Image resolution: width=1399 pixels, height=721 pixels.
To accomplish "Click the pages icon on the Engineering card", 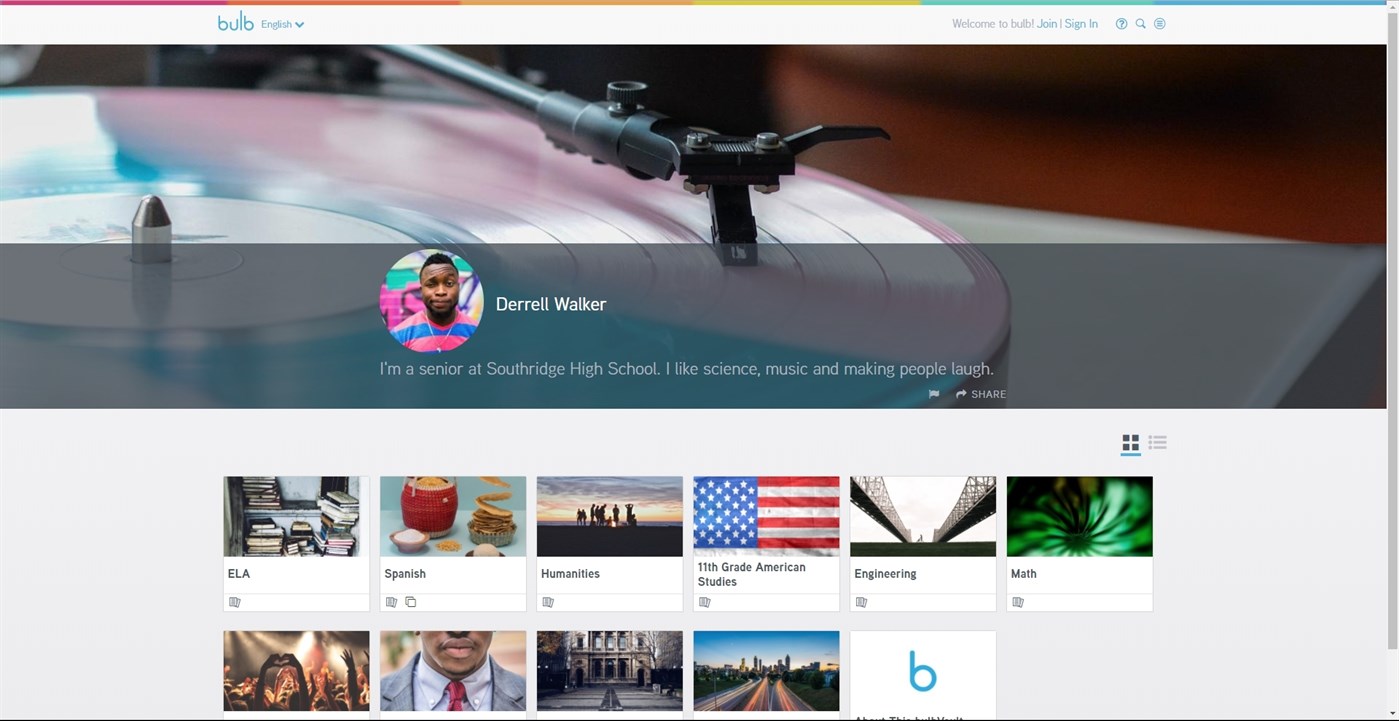I will click(x=861, y=601).
